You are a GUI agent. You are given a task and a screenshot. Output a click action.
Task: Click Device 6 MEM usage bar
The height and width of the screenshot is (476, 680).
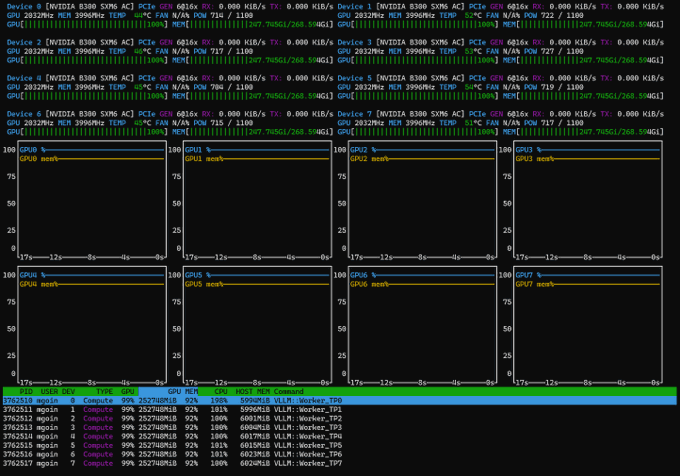tap(253, 132)
